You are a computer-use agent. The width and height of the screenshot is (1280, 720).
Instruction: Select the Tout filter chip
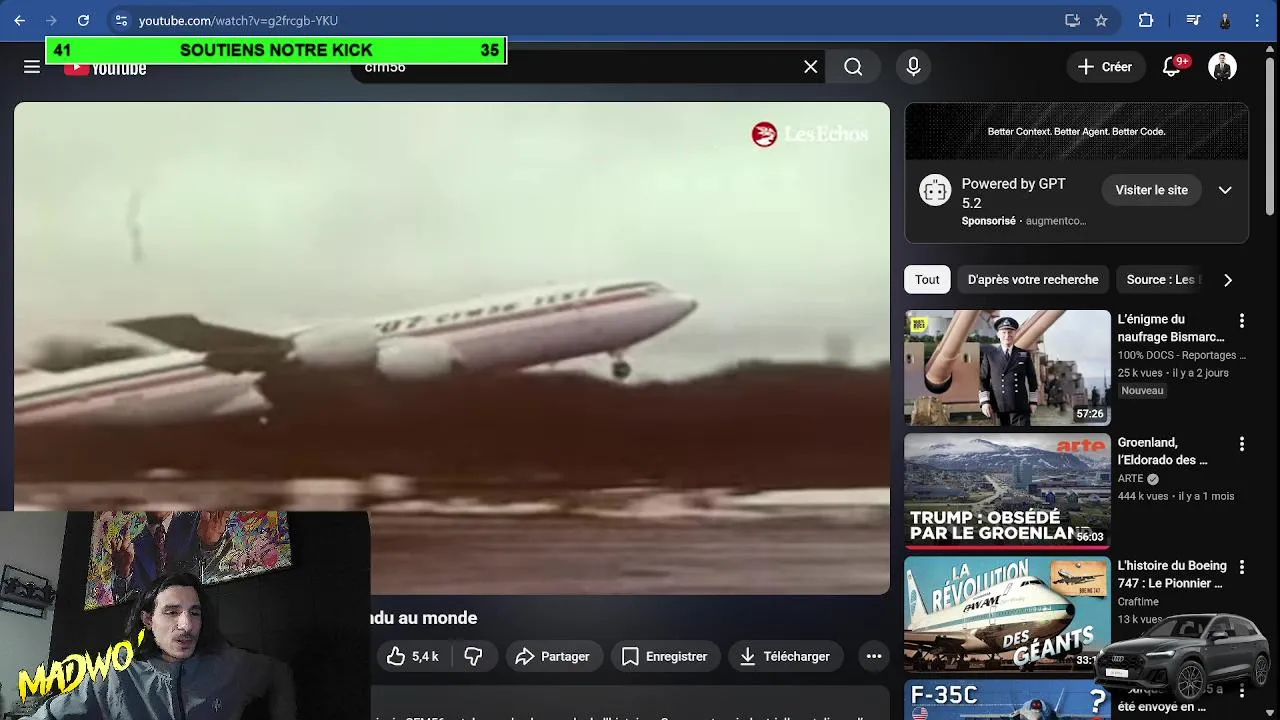(927, 280)
